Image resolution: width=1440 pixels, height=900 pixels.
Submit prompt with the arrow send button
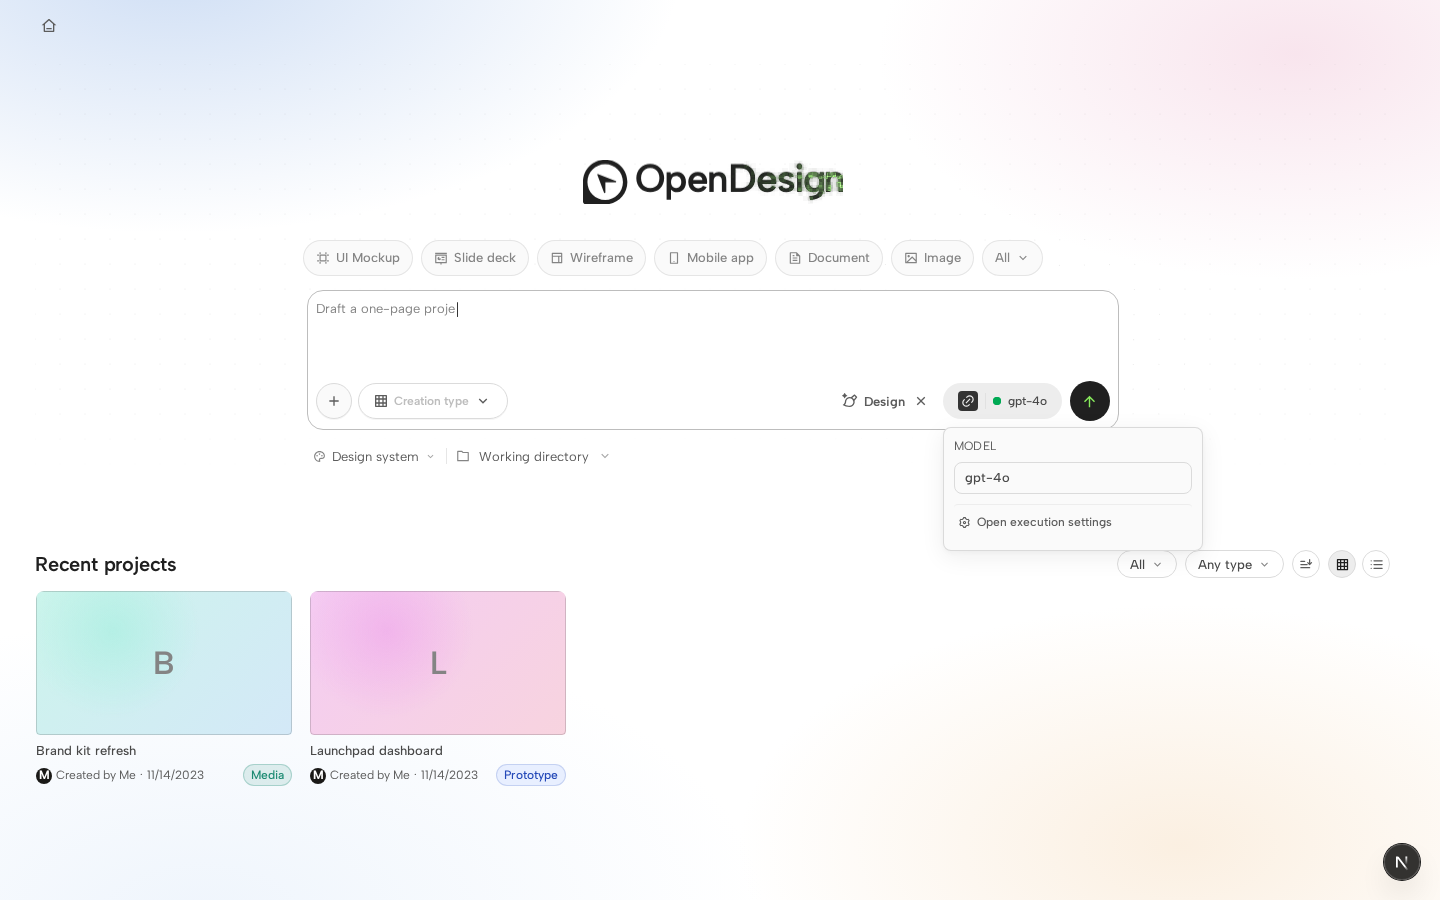pos(1090,401)
